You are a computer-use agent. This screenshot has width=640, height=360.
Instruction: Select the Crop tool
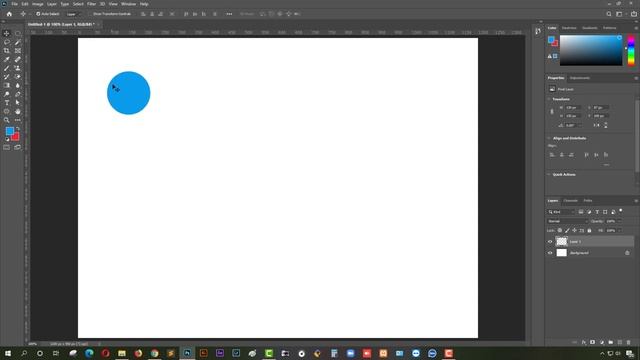tap(7, 51)
